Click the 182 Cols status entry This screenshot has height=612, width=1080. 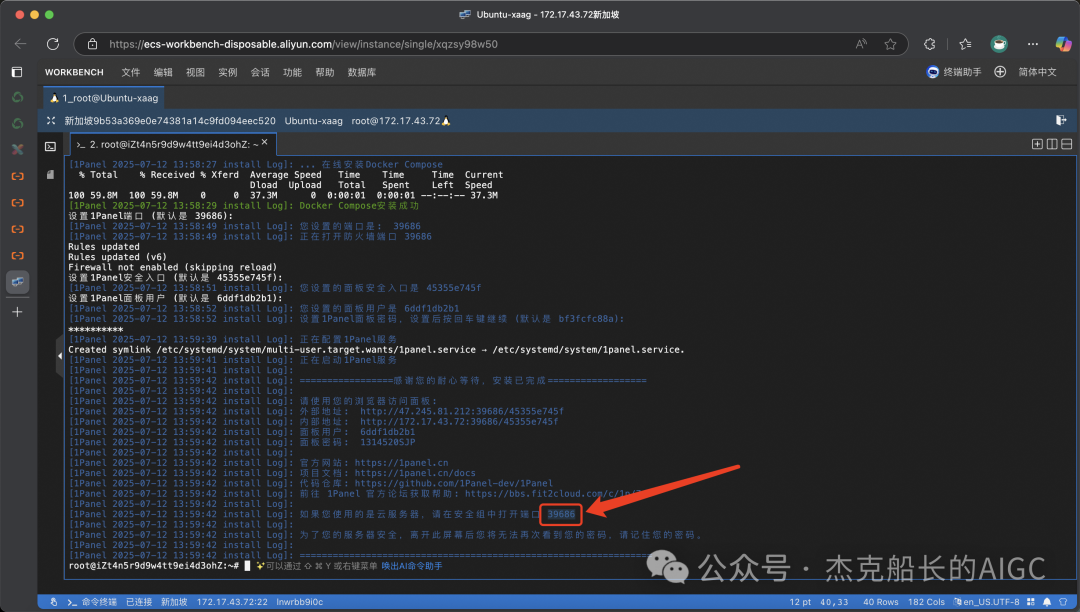926,602
